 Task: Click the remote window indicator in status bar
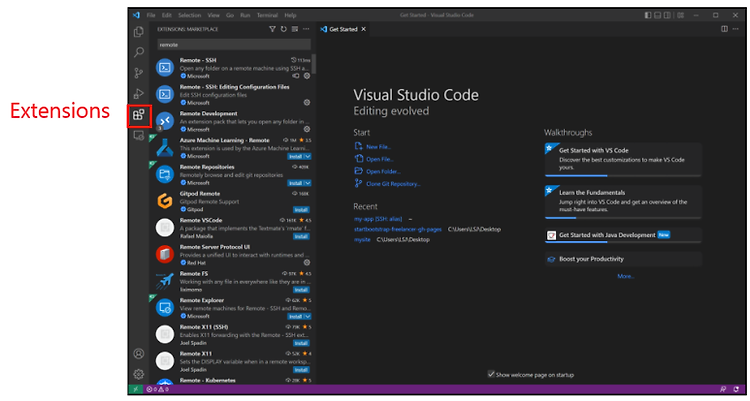tap(136, 389)
